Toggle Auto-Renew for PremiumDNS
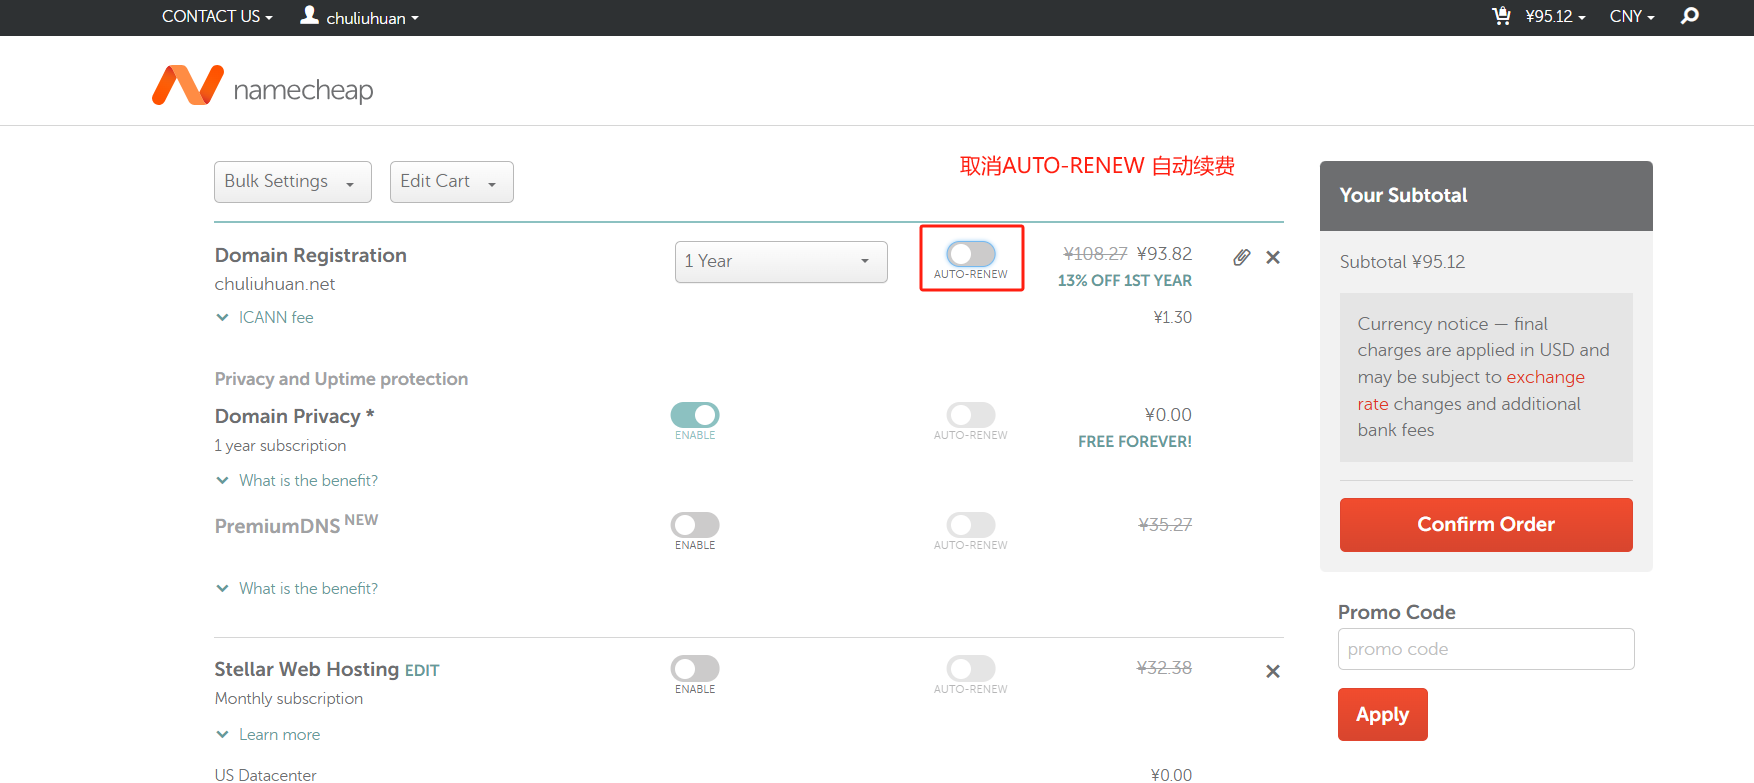1754x783 pixels. click(971, 524)
